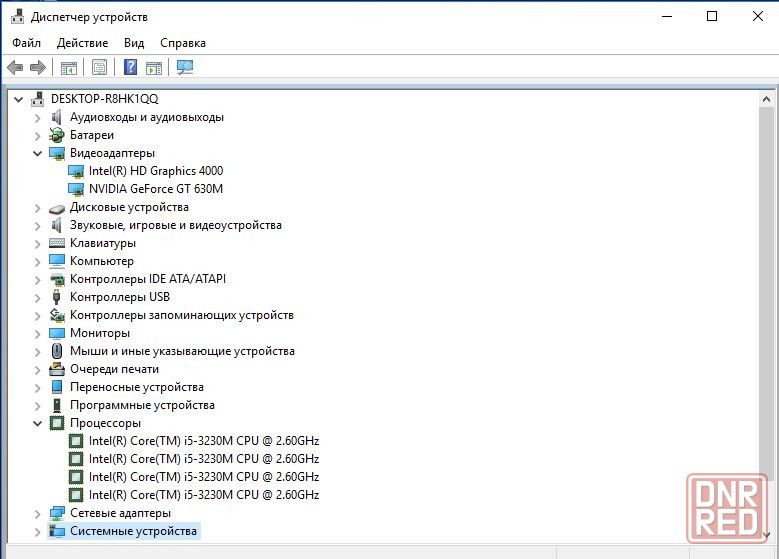
Task: Collapse the DESKTOP-R8HK1QQ root node
Action: click(19, 99)
